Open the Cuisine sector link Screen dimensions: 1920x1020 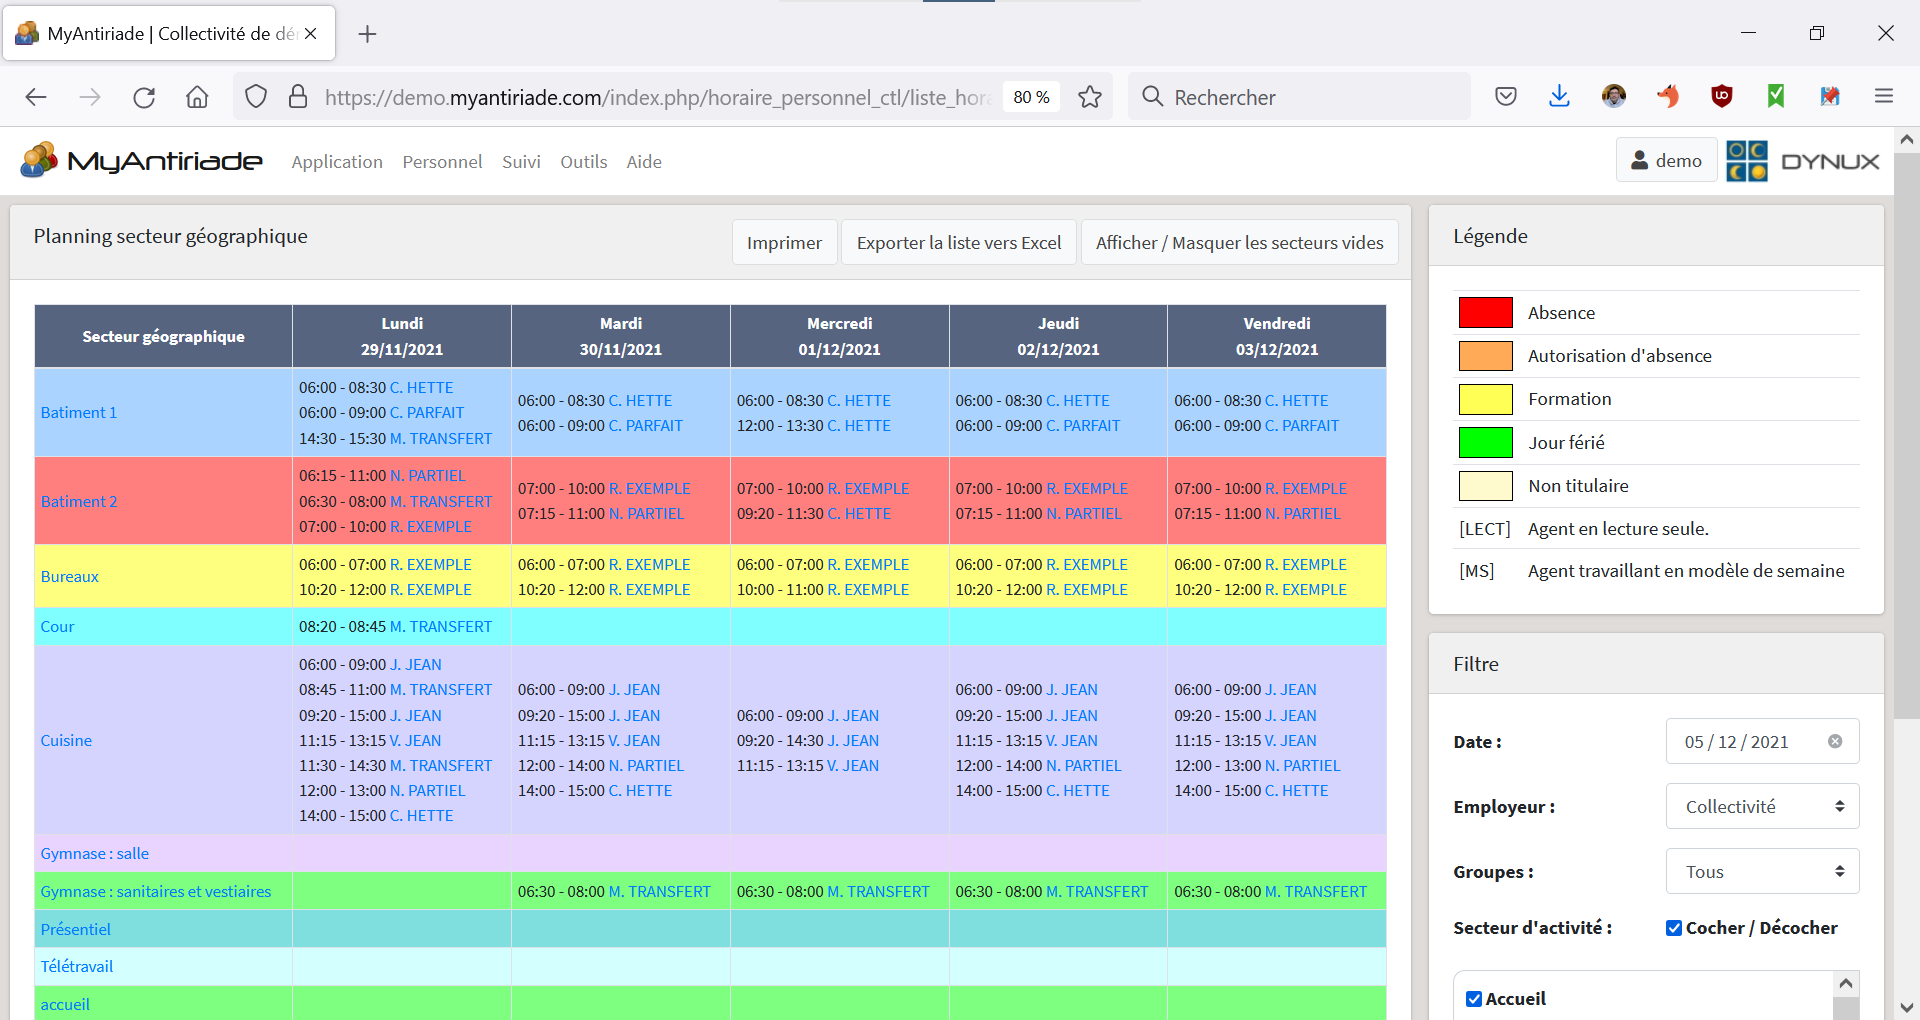click(x=66, y=740)
